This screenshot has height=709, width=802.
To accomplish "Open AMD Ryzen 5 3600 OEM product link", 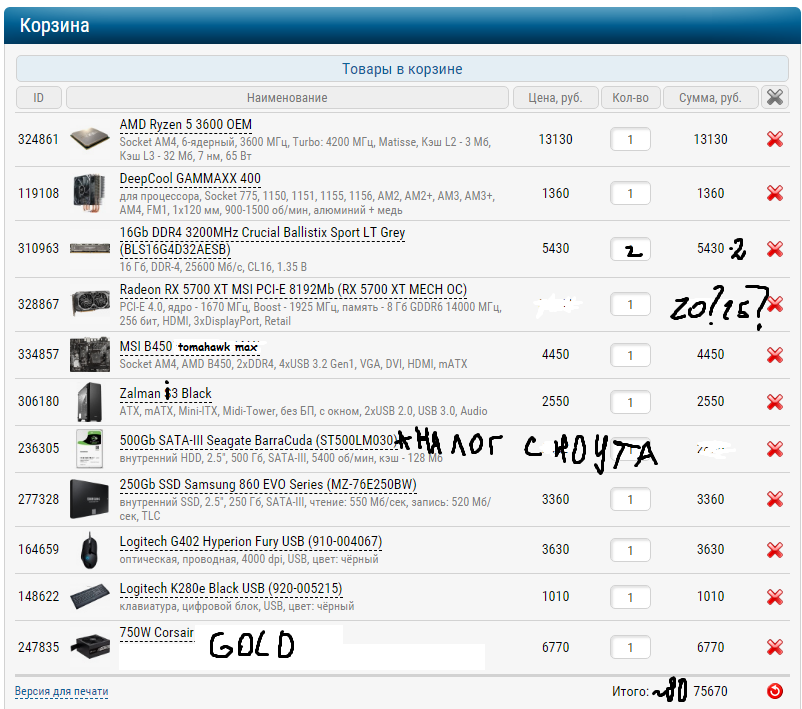I will pos(186,125).
